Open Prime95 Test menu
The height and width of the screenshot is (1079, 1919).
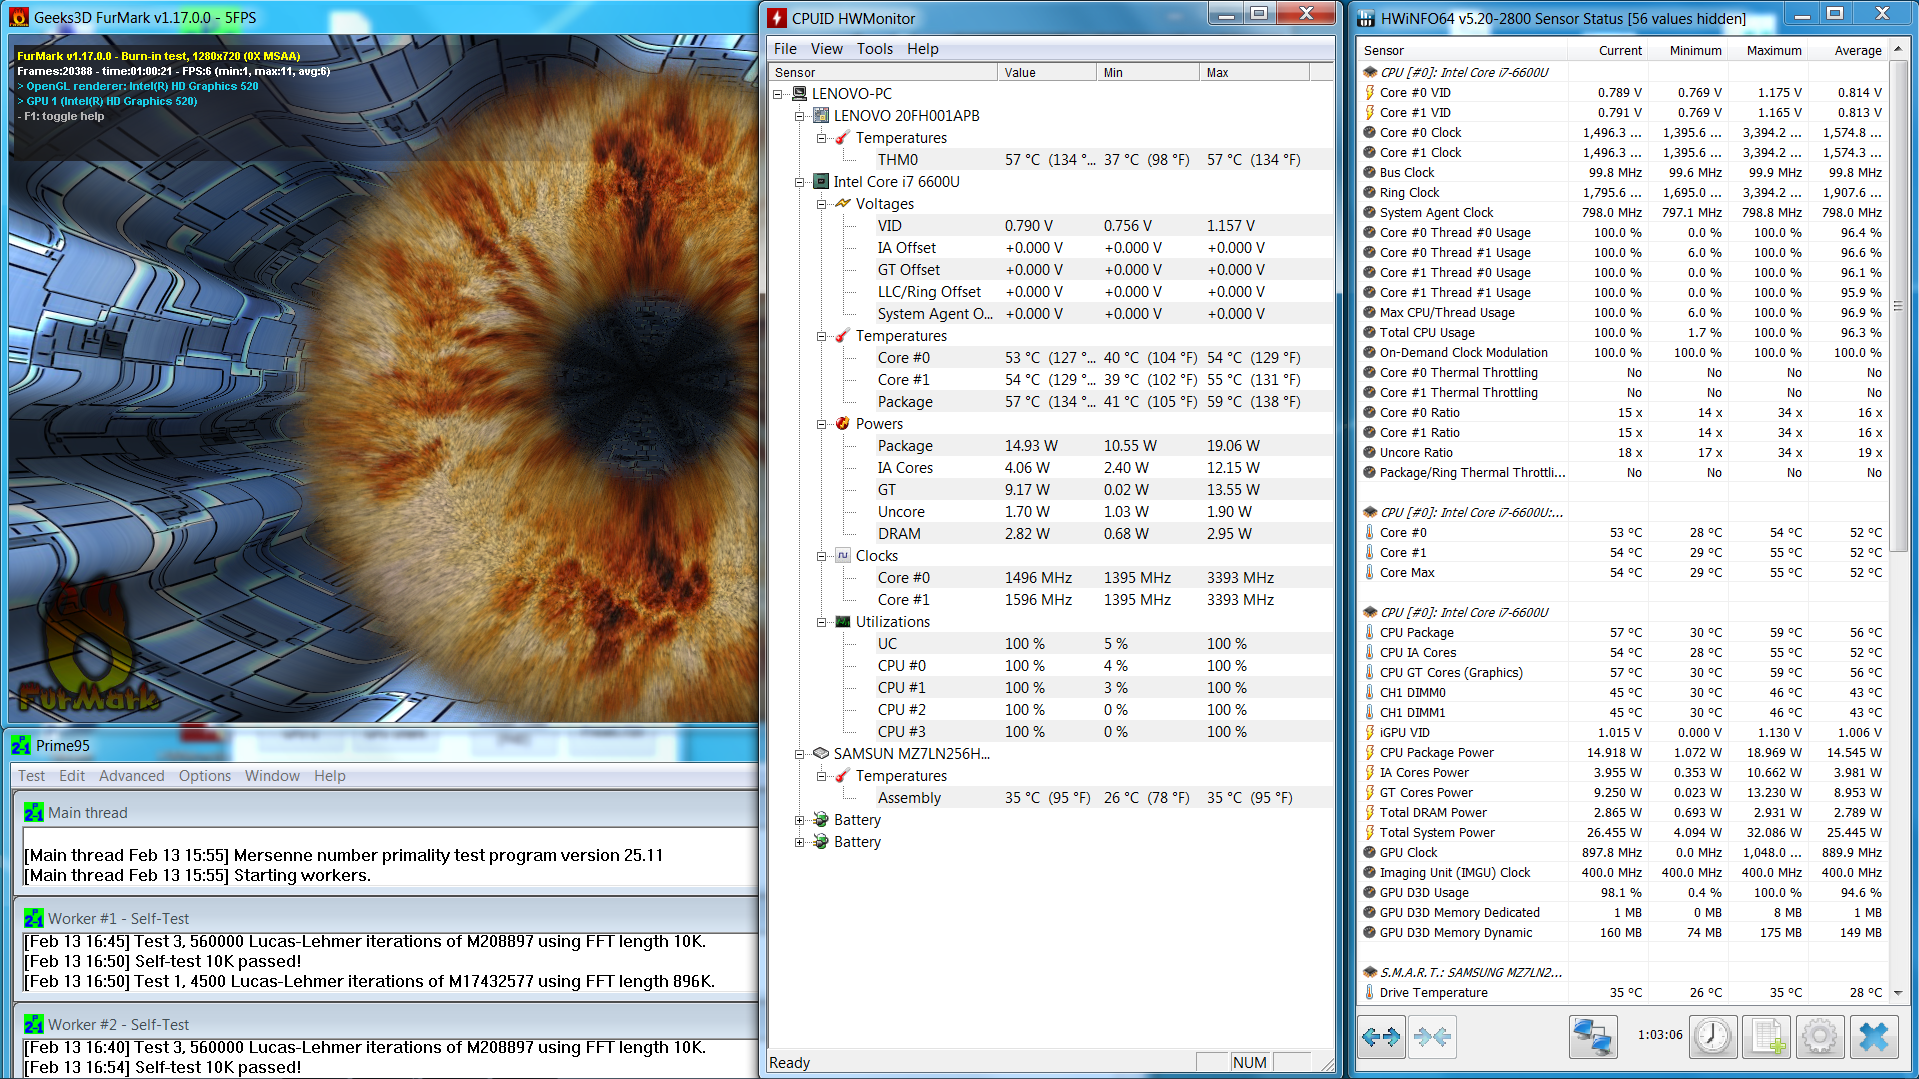(31, 776)
